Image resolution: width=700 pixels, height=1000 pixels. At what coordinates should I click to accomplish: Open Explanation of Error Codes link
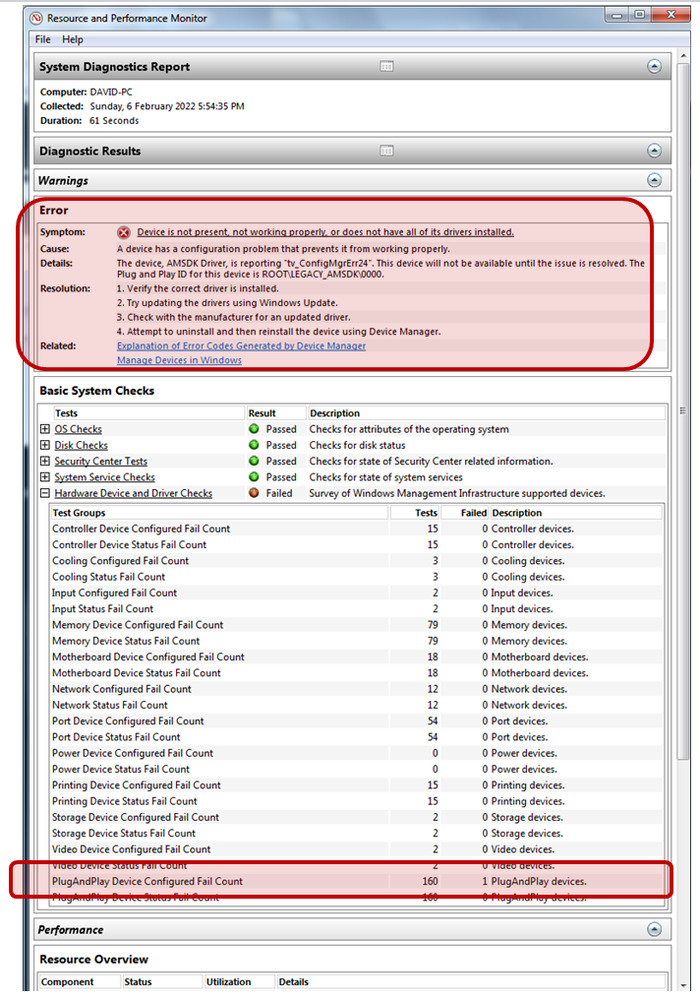(x=241, y=346)
